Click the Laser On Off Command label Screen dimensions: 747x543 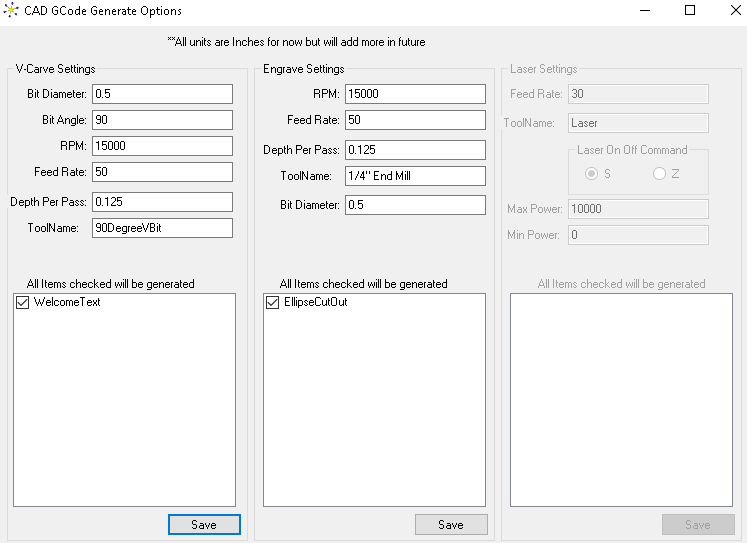tap(632, 150)
